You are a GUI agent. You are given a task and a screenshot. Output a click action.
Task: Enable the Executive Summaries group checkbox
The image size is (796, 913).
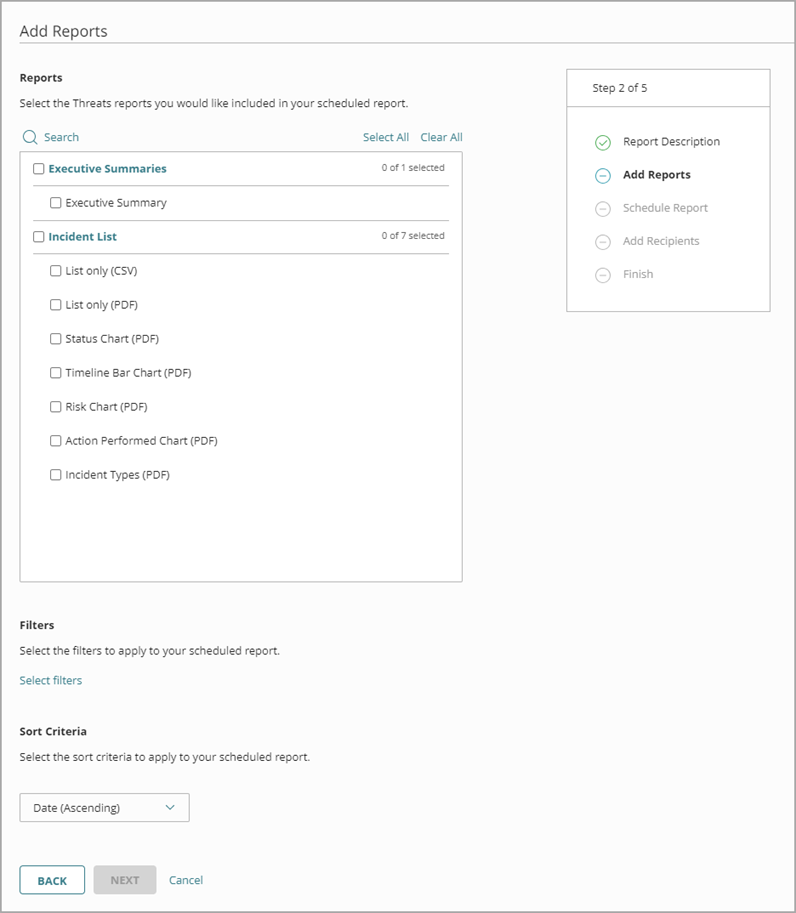(x=39, y=168)
